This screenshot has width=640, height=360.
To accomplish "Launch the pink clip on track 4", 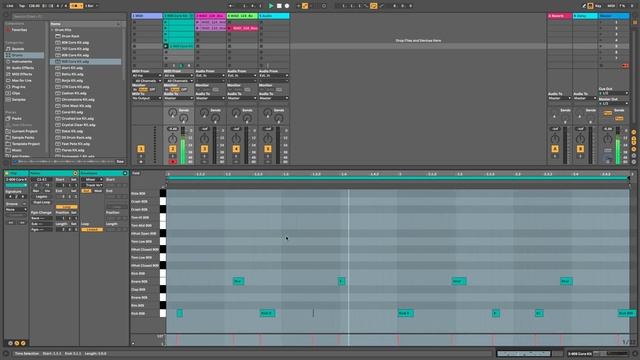I will tap(229, 28).
